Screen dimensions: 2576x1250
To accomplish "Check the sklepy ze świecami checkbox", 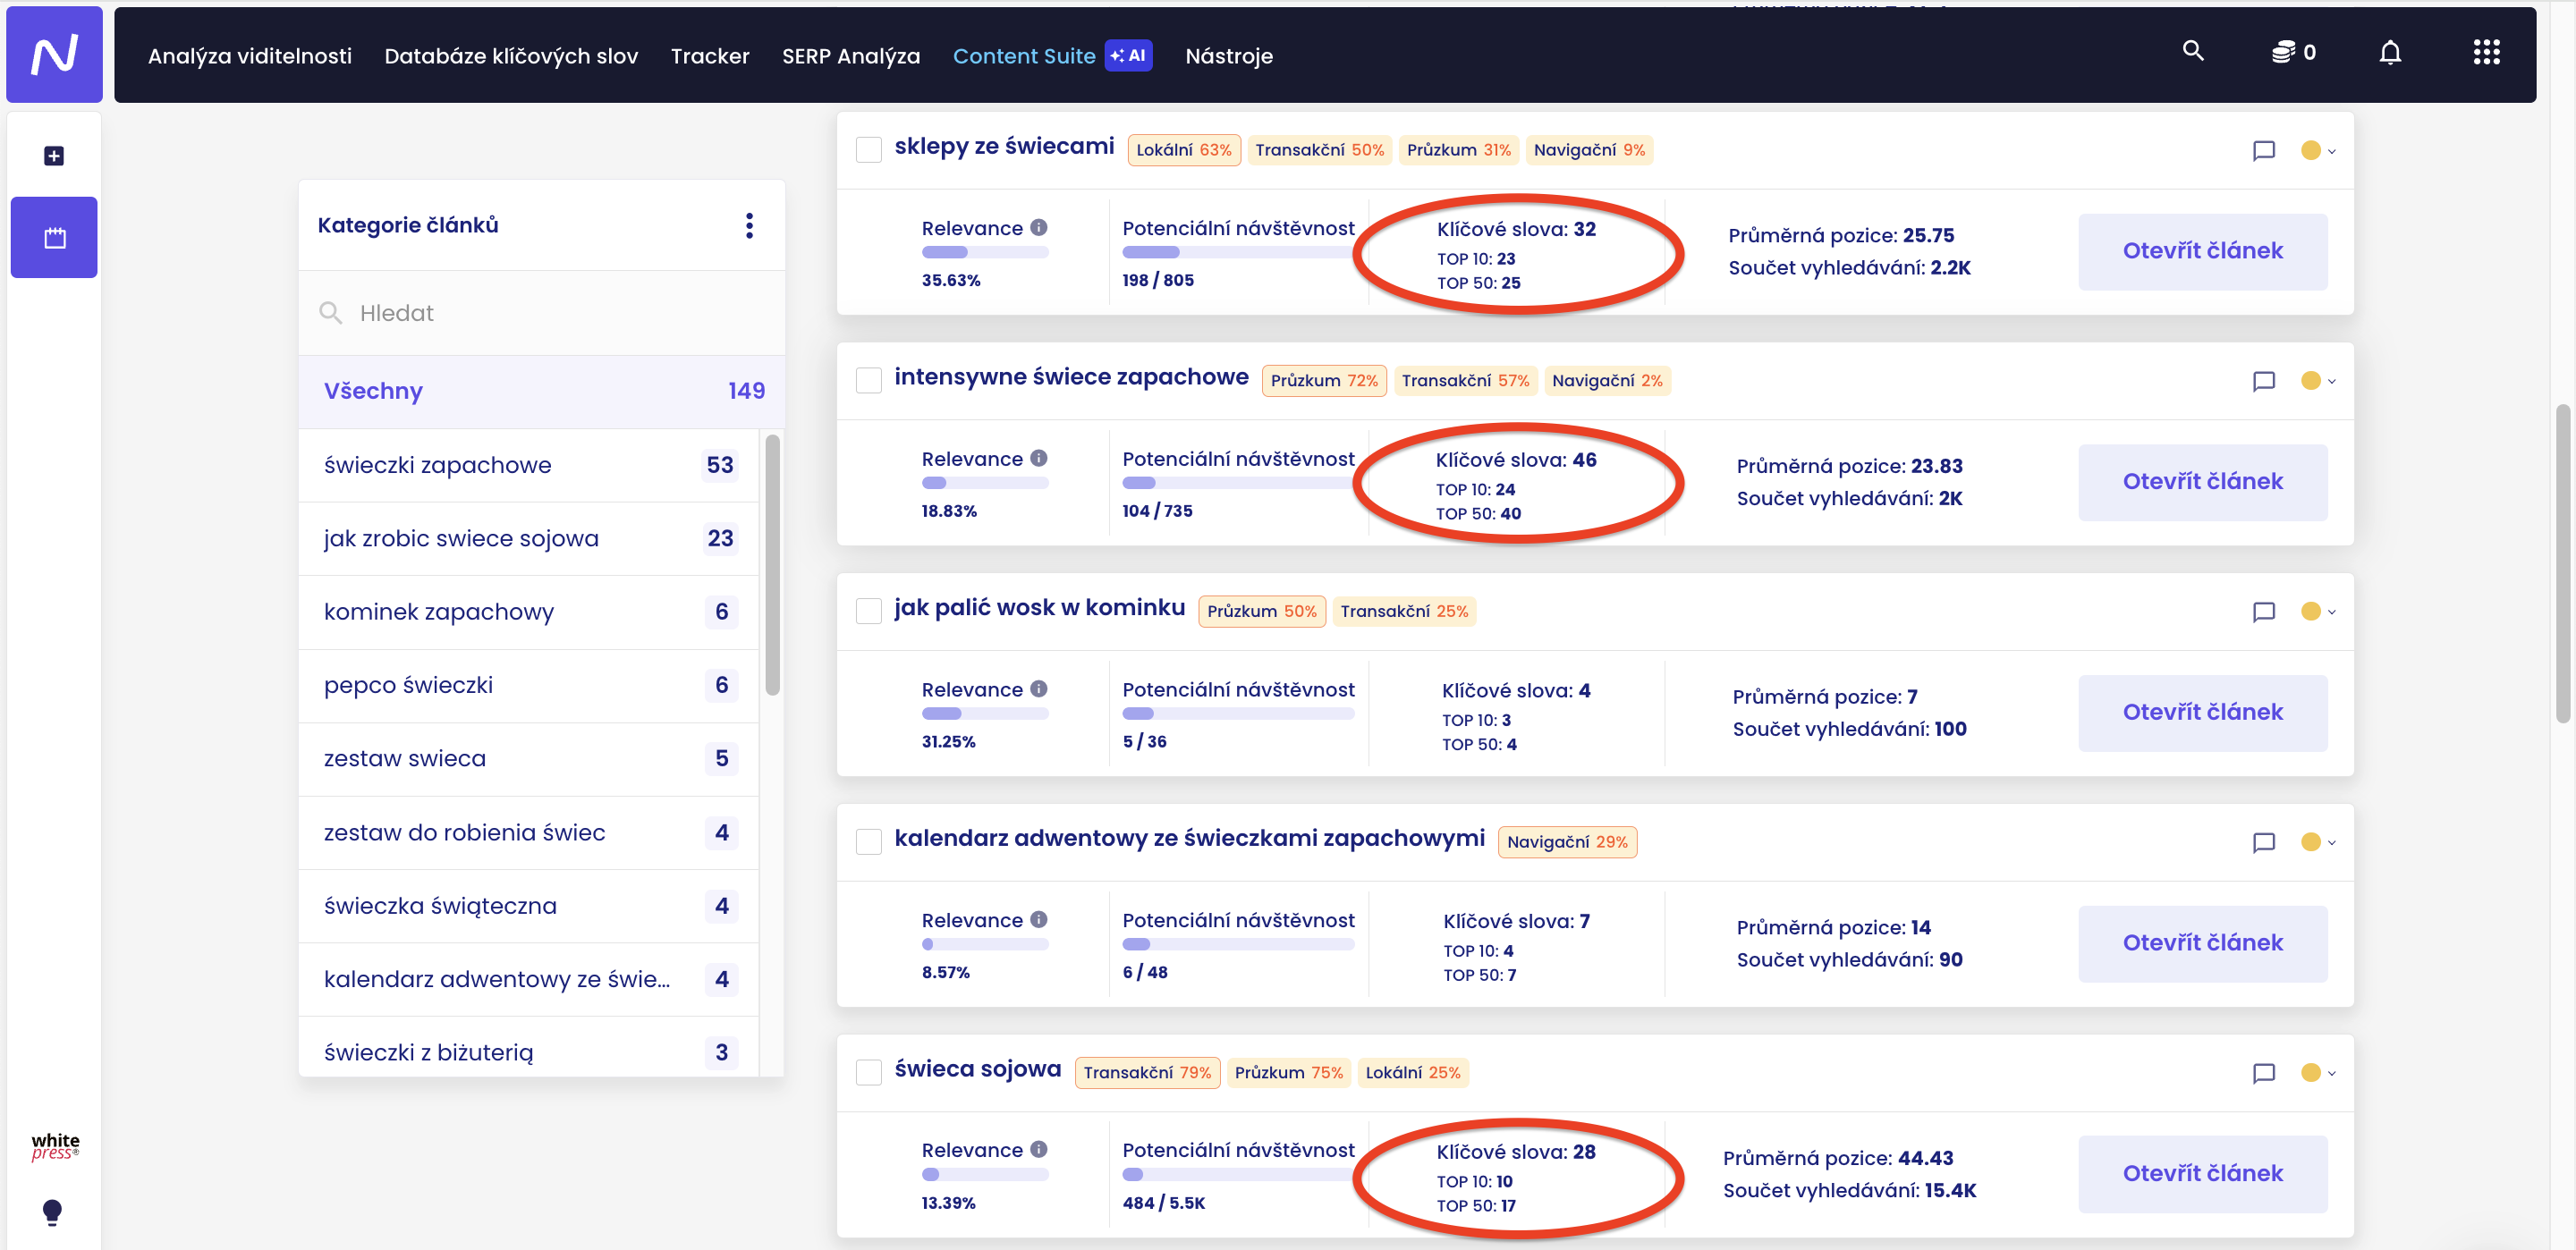I will [869, 150].
